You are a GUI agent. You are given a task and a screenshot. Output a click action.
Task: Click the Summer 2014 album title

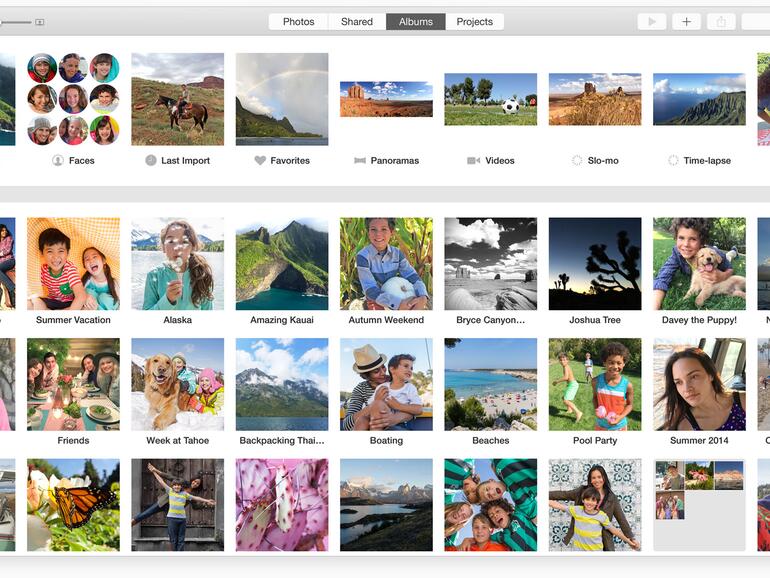(x=699, y=440)
